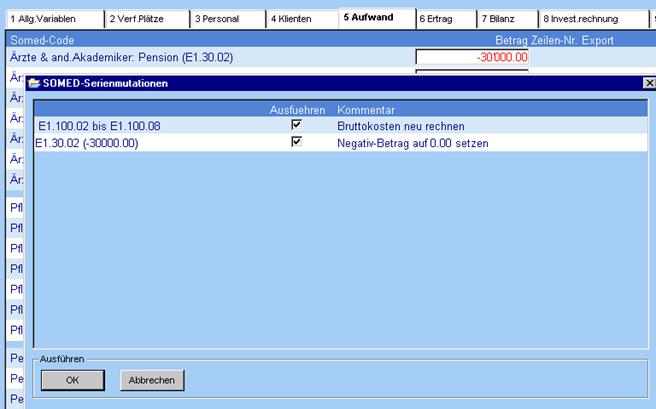Image resolution: width=656 pixels, height=409 pixels.
Task: Click the SOMED-Serienmutationen dialog title icon
Action: pos(32,83)
